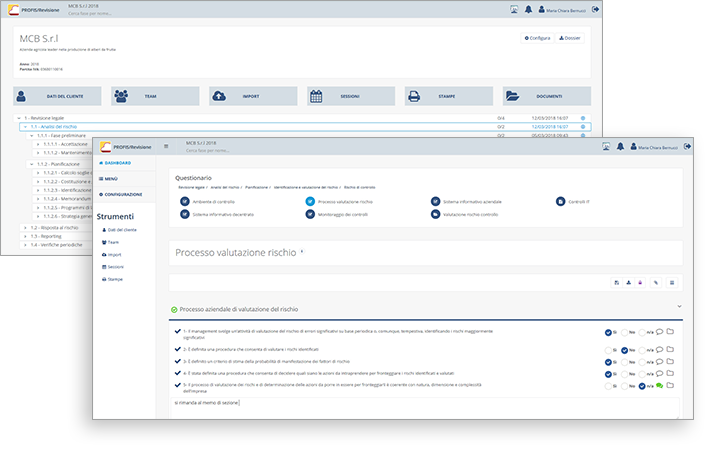Select 'n/a' for question 1
This screenshot has width=725, height=450.
(x=642, y=332)
